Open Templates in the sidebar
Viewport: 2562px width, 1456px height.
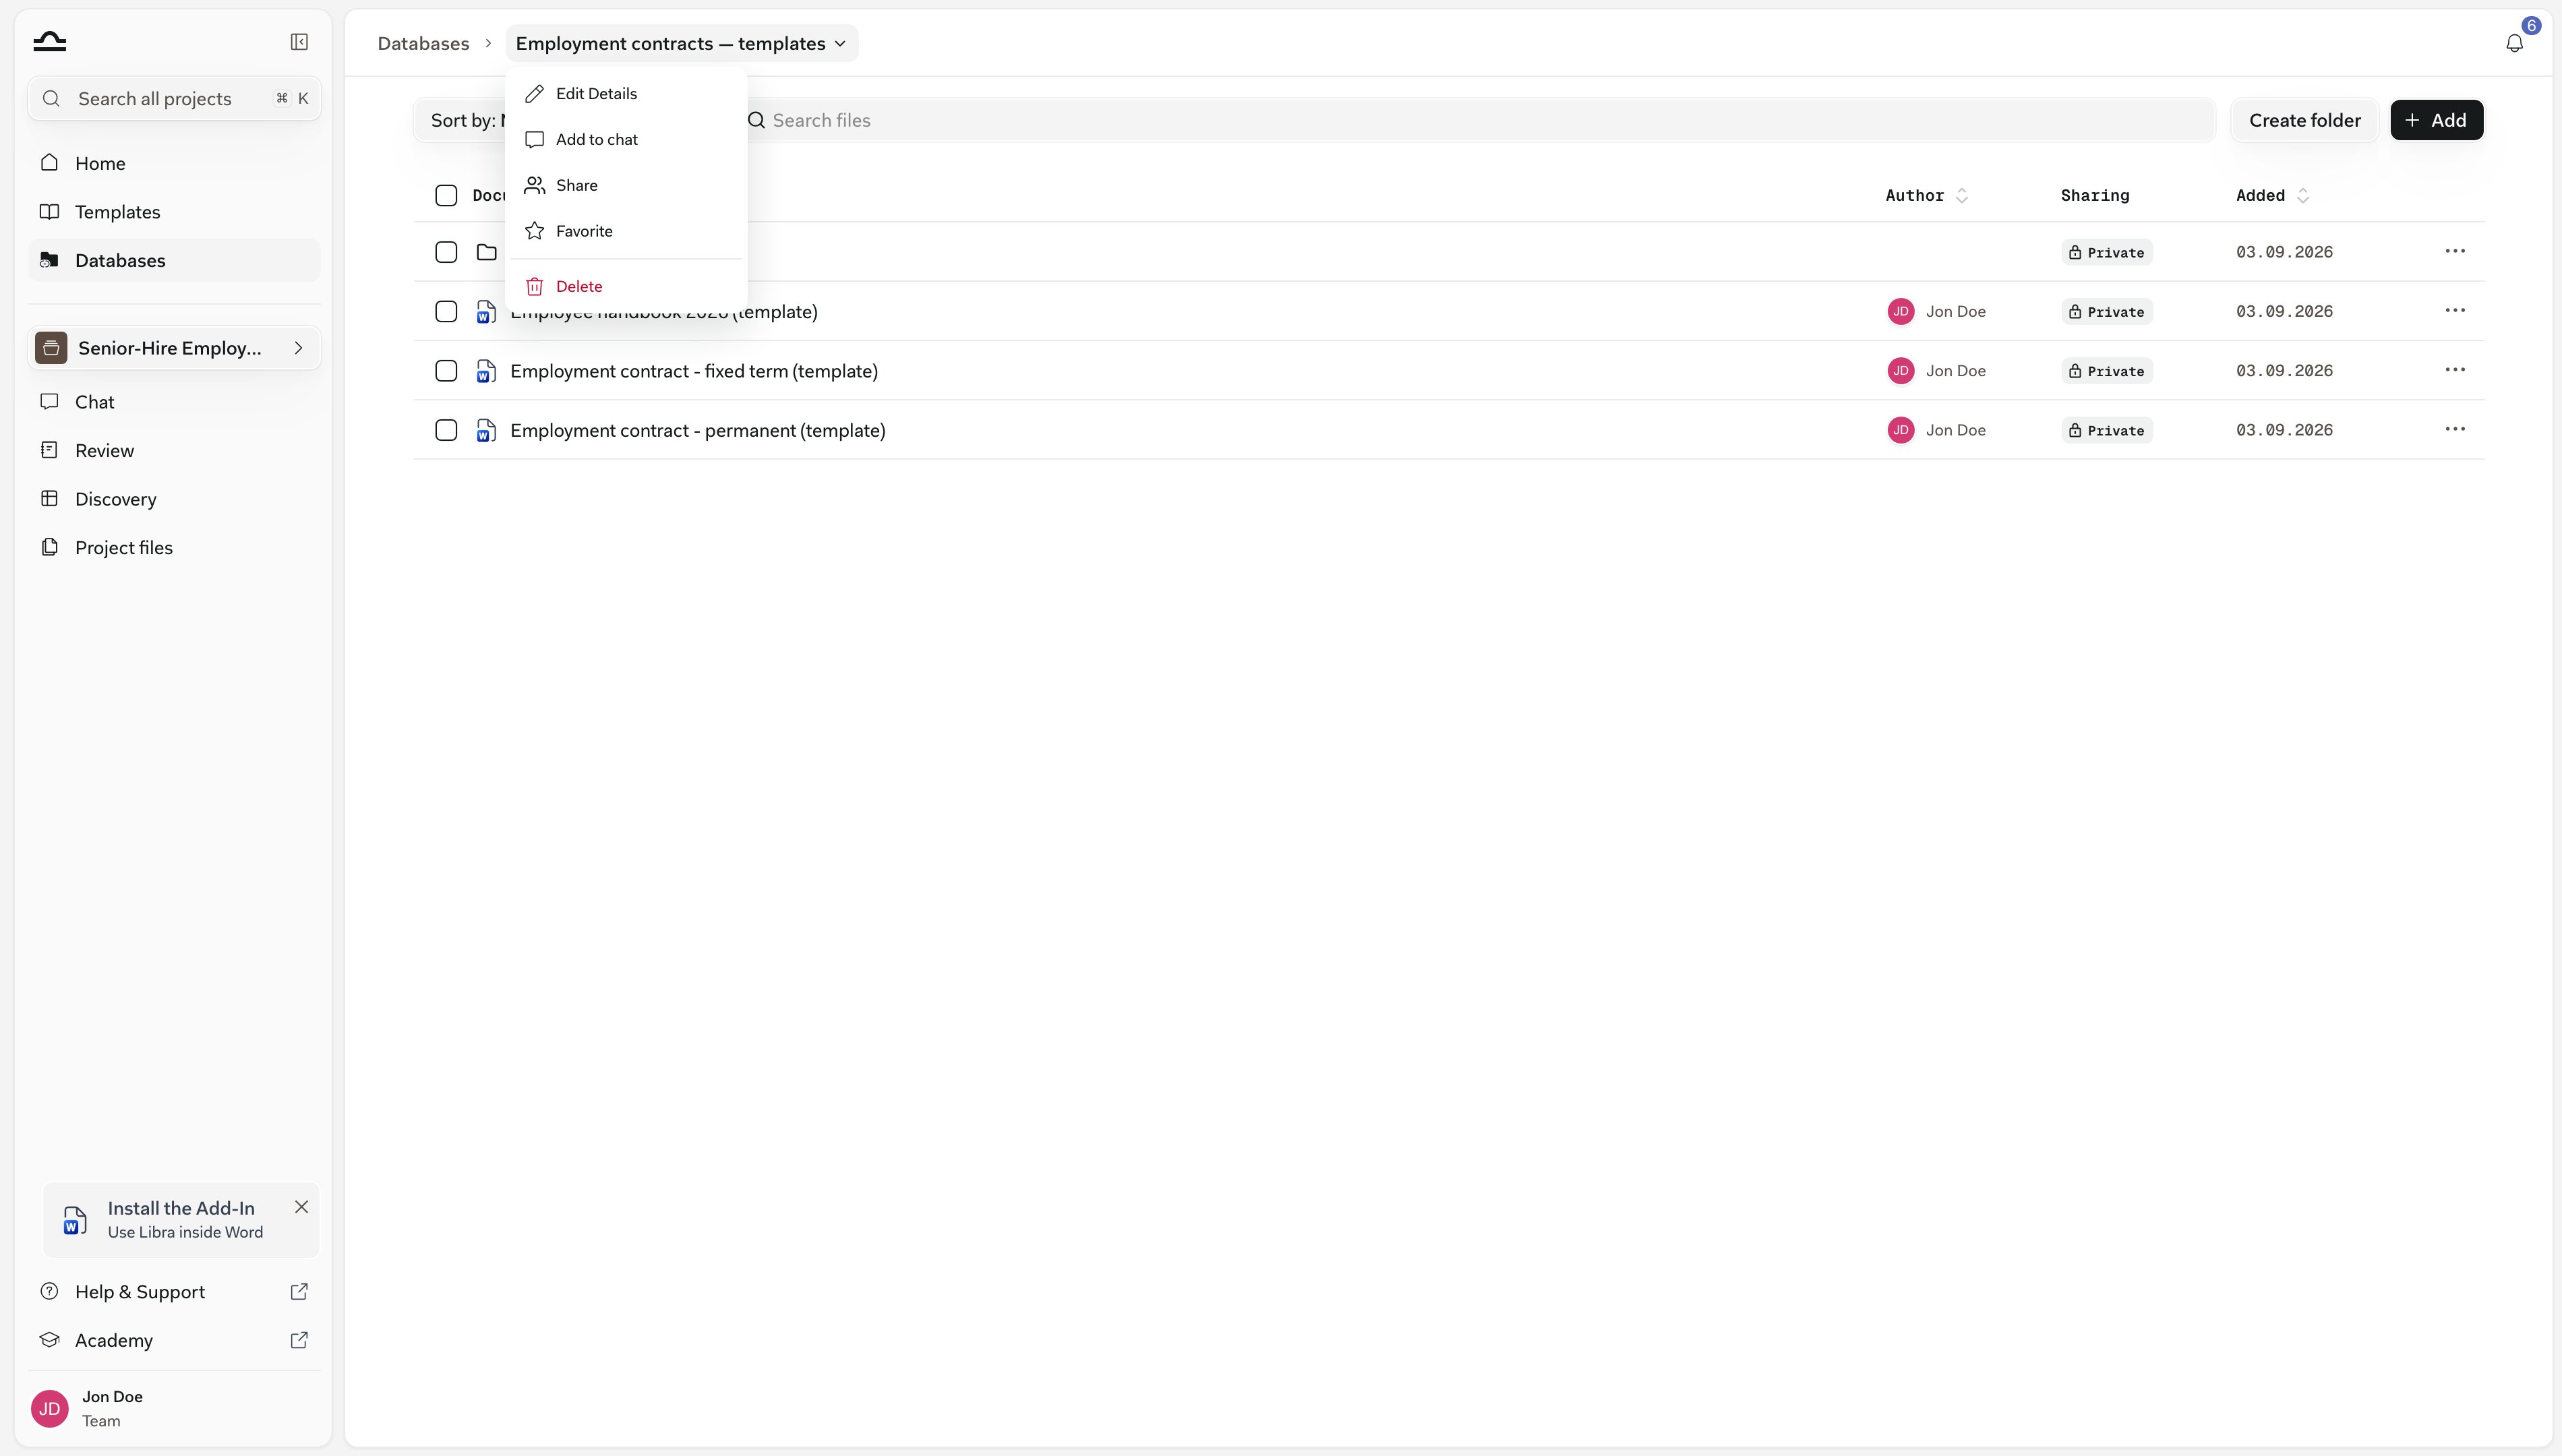tap(174, 212)
